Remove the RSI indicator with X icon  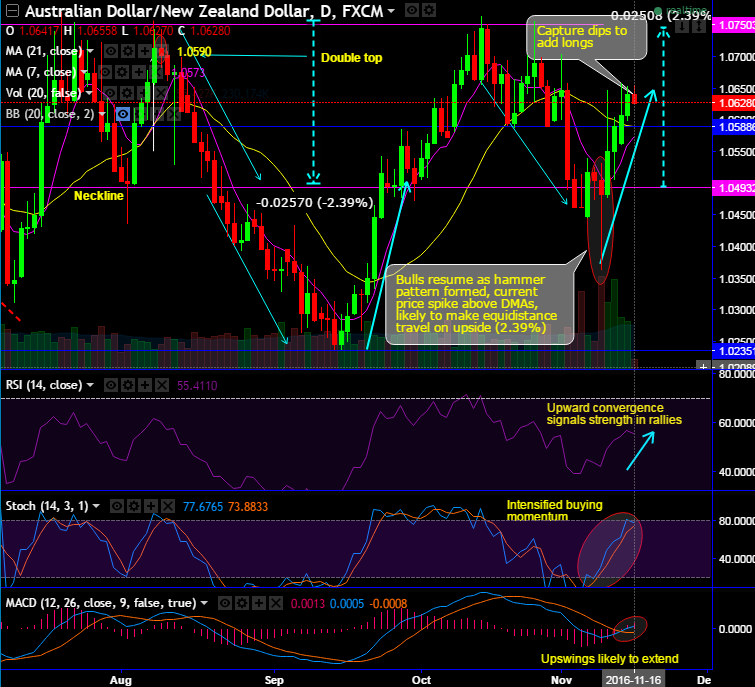[162, 385]
